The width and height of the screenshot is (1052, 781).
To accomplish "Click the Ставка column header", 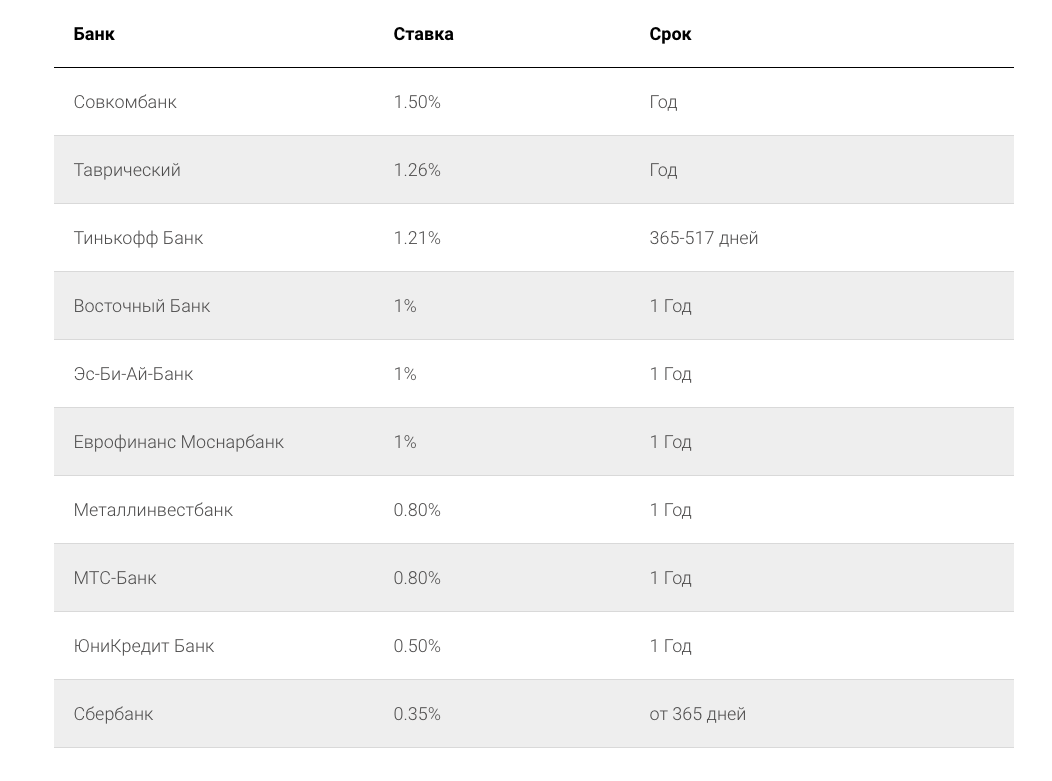I will coord(423,34).
